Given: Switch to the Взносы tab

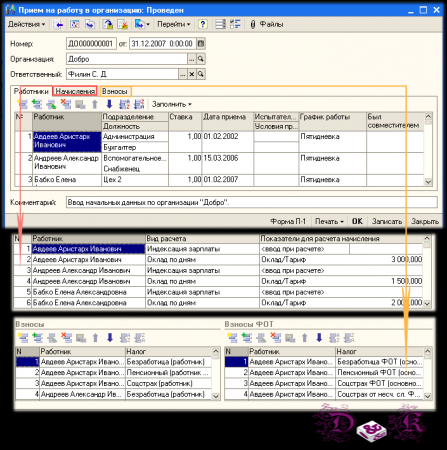Looking at the screenshot, I should pyautogui.click(x=115, y=91).
